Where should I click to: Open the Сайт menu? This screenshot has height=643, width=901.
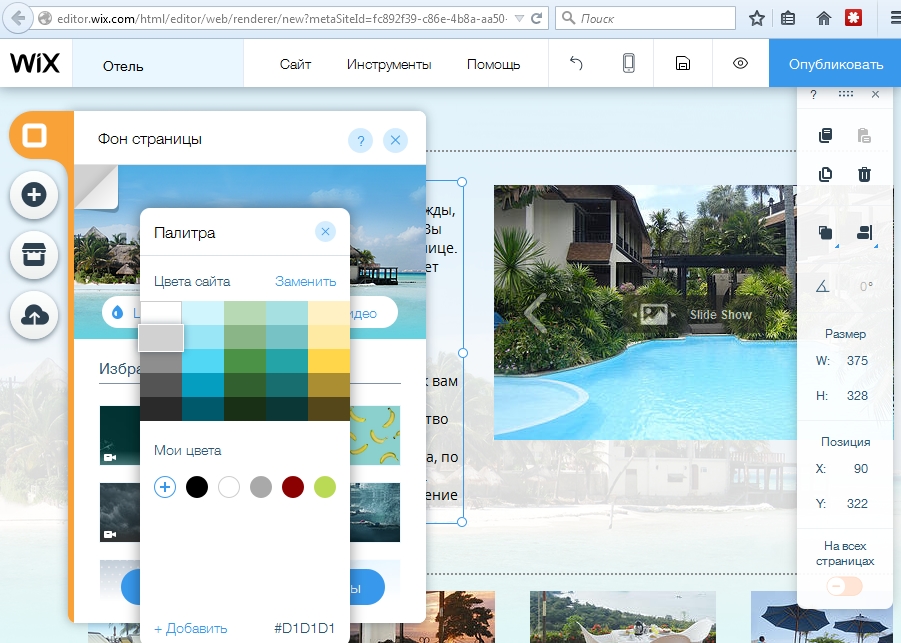pos(295,64)
